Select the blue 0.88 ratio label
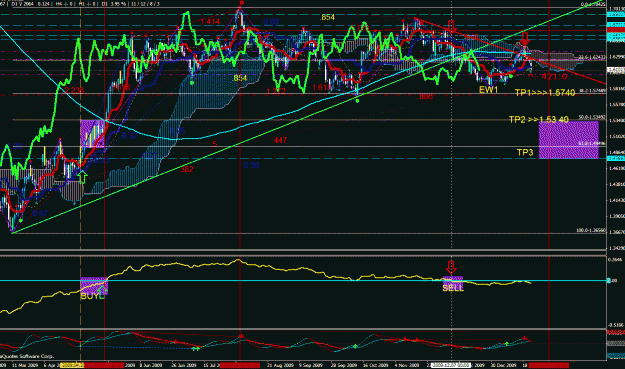The width and height of the screenshot is (625, 369). [x=271, y=21]
